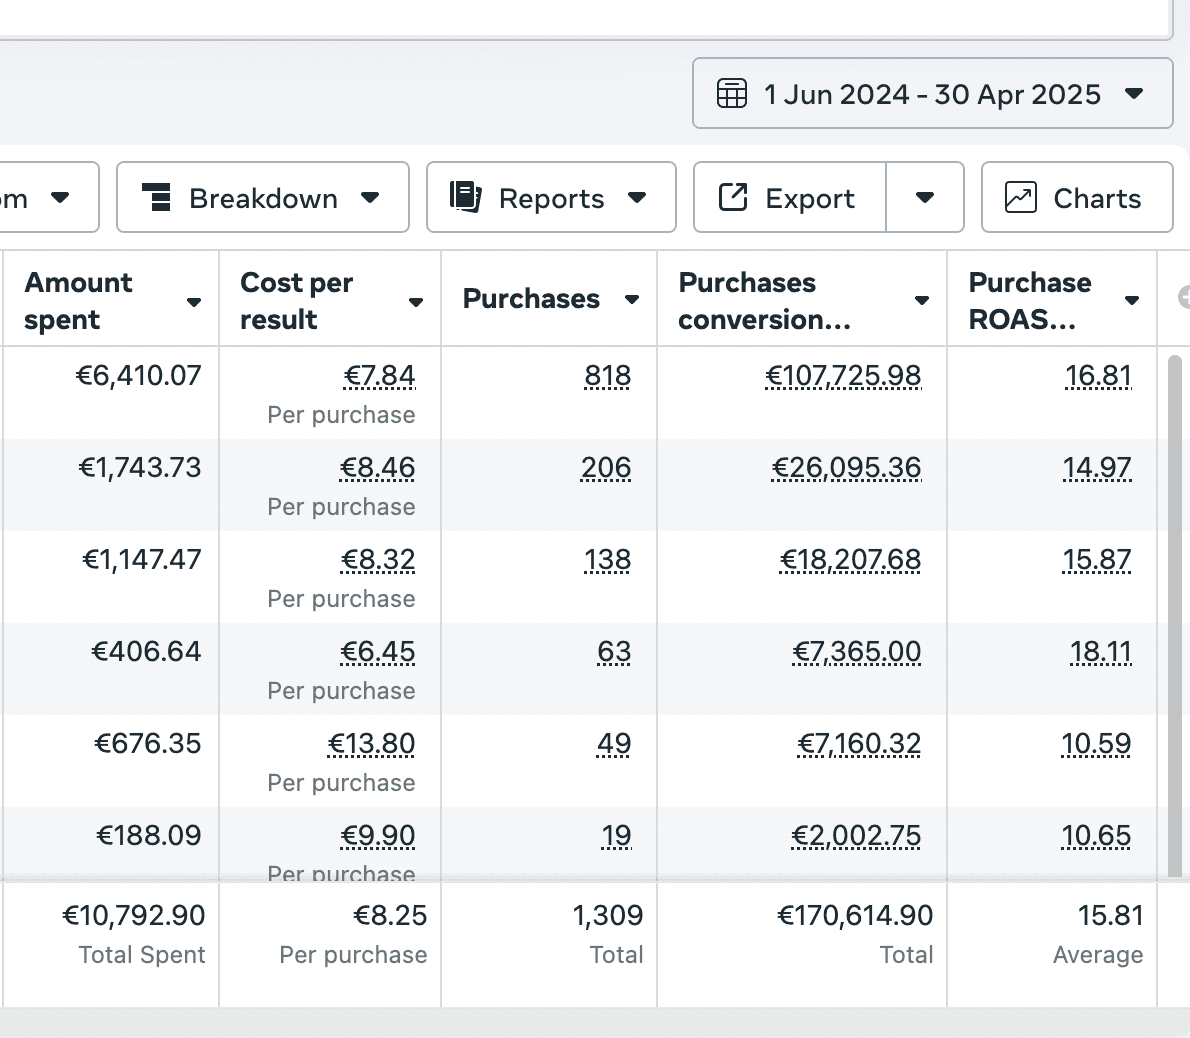
Task: Click the vertical table scrollbar
Action: click(x=1175, y=614)
